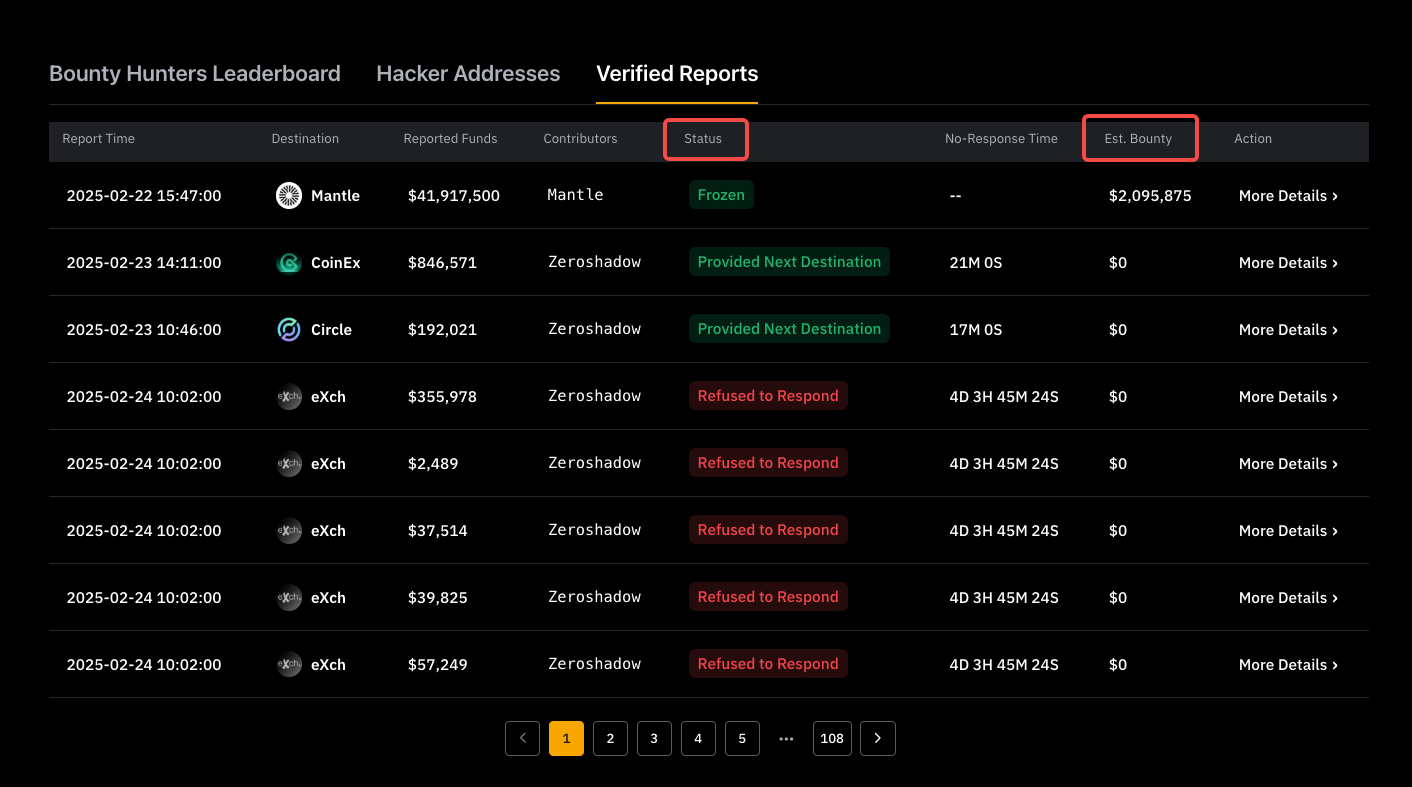Click eXch logo in the $355,978 row

pos(289,397)
